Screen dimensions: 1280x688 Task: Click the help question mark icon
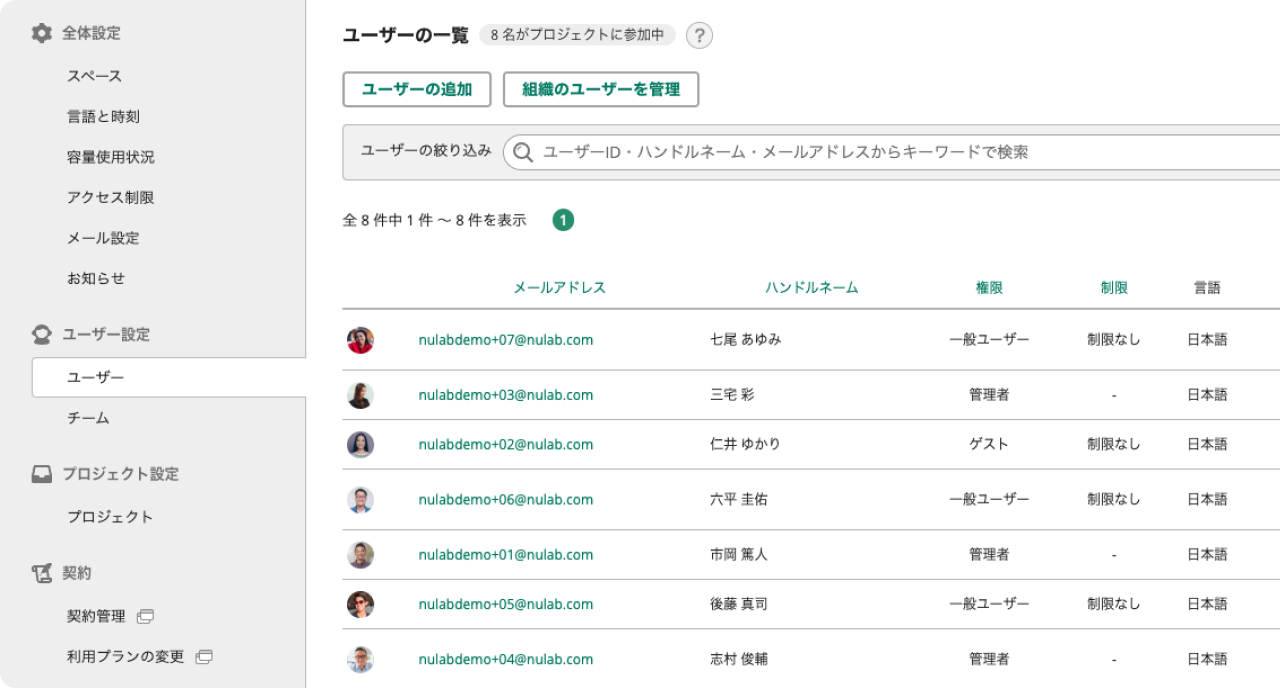699,36
